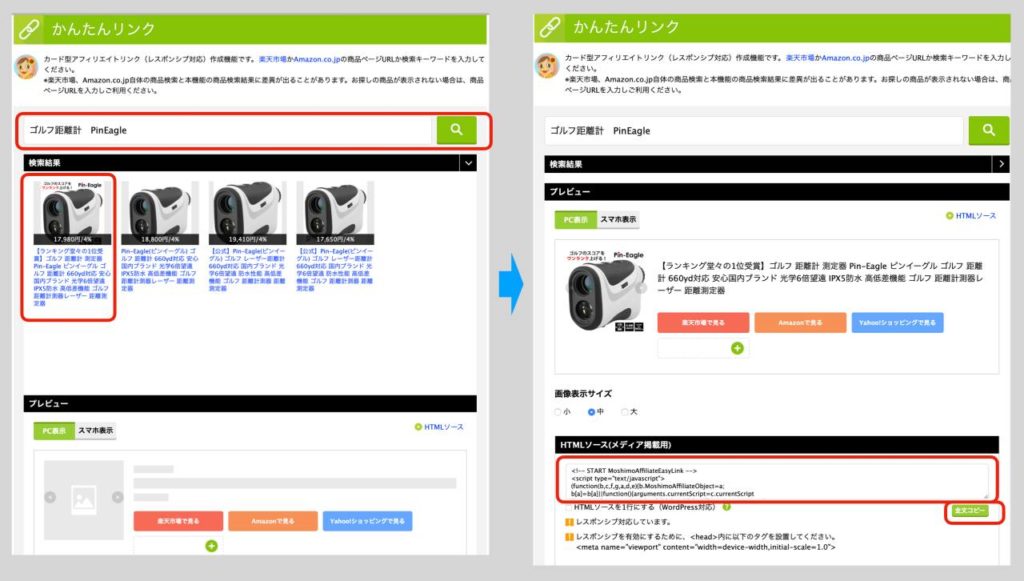
Task: Click 楽天市場で見る button in right panel preview
Action: click(x=703, y=322)
